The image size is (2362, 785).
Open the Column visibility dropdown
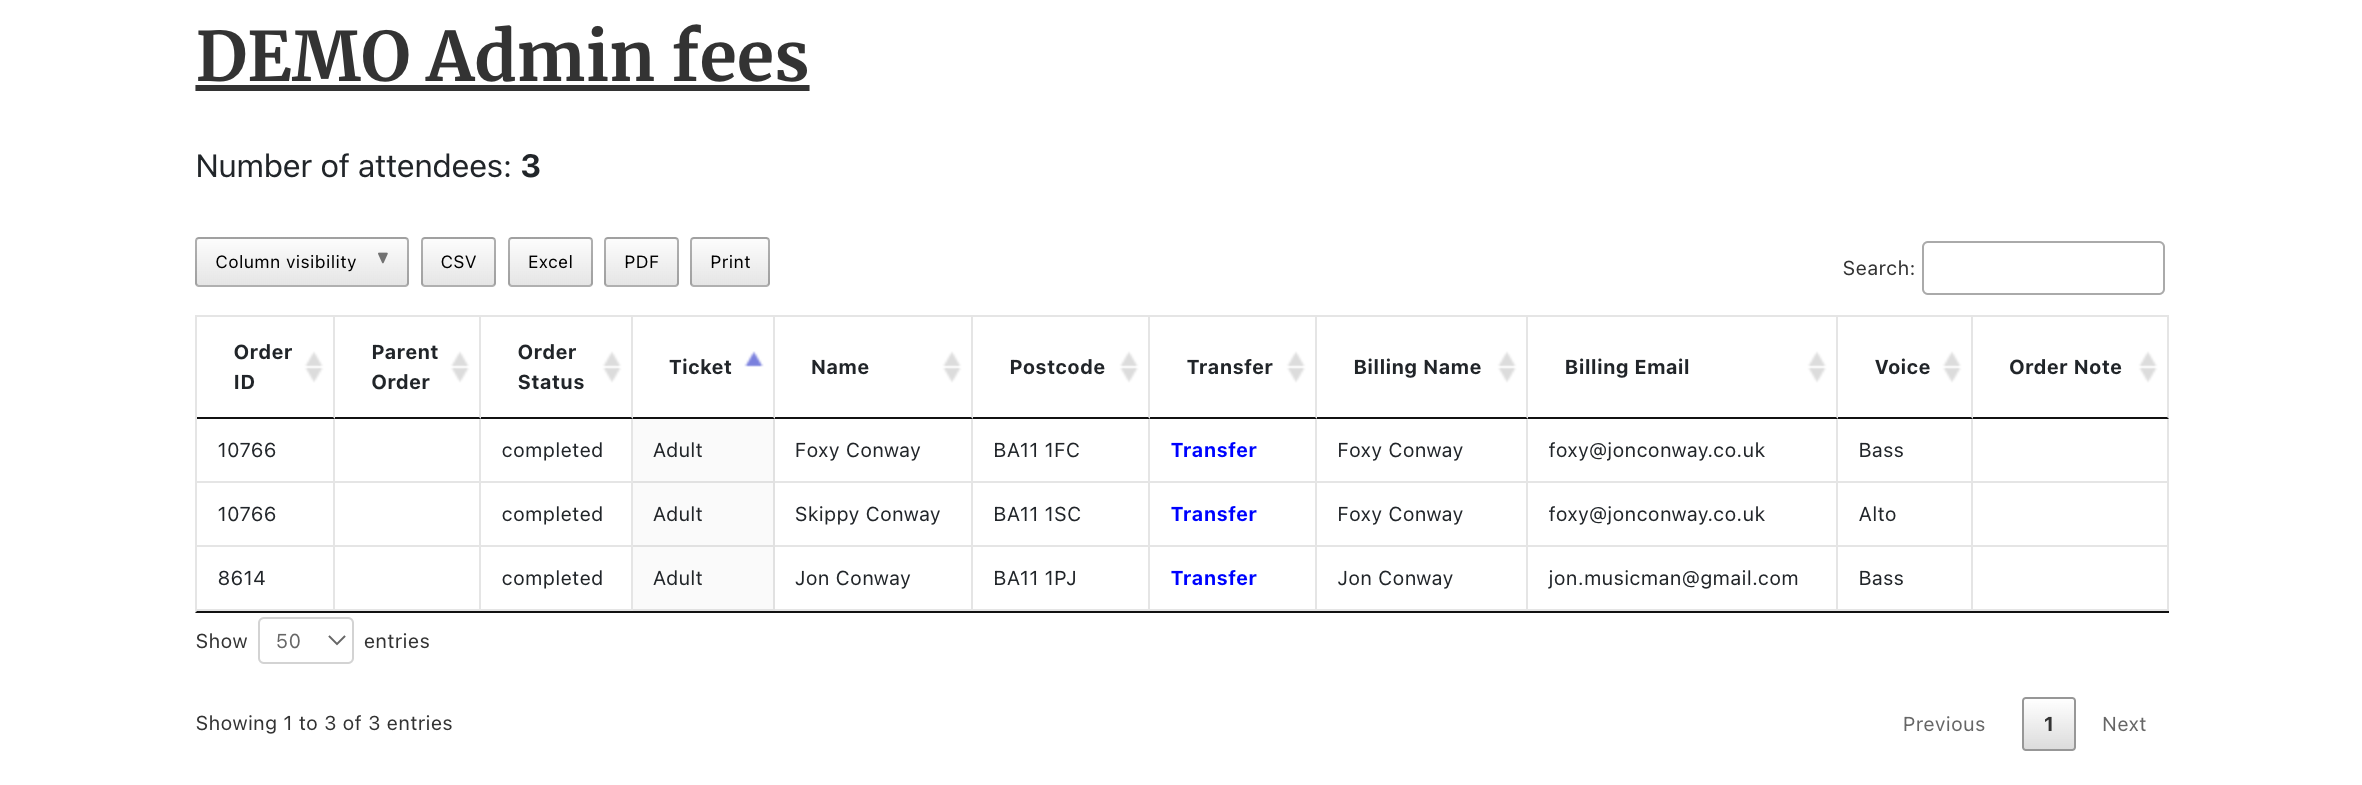301,262
